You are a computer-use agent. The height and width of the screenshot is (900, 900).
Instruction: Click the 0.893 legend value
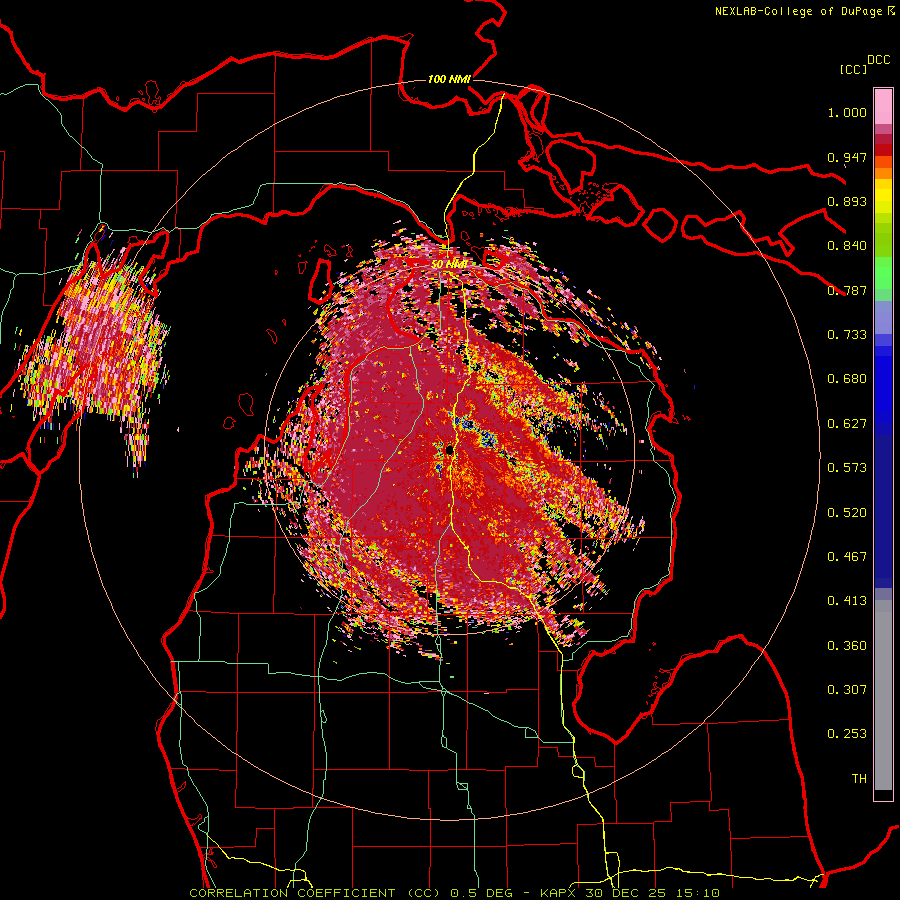click(847, 201)
